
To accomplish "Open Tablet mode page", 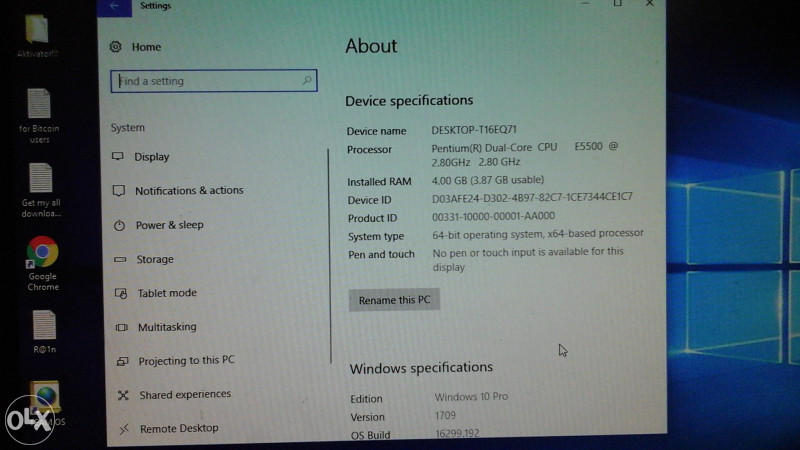I will [167, 293].
